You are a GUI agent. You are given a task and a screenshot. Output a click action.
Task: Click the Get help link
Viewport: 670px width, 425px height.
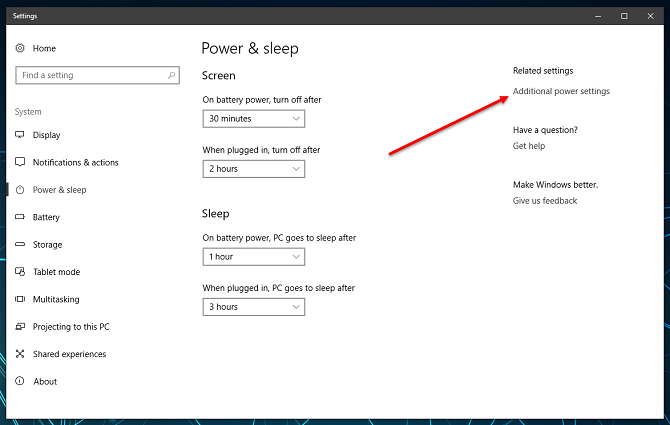(x=529, y=146)
